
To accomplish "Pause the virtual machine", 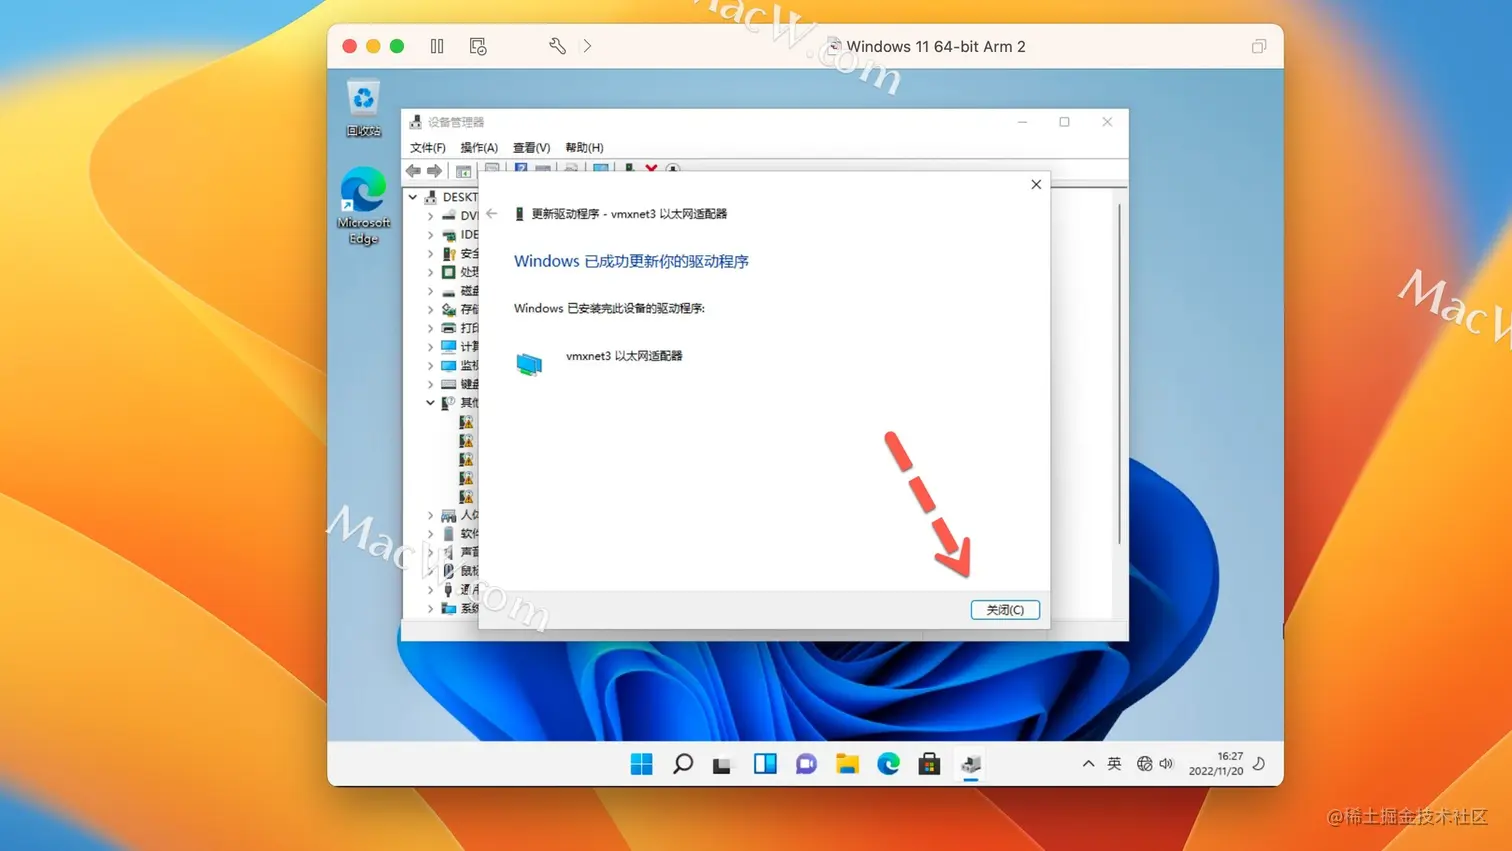I will pos(437,46).
